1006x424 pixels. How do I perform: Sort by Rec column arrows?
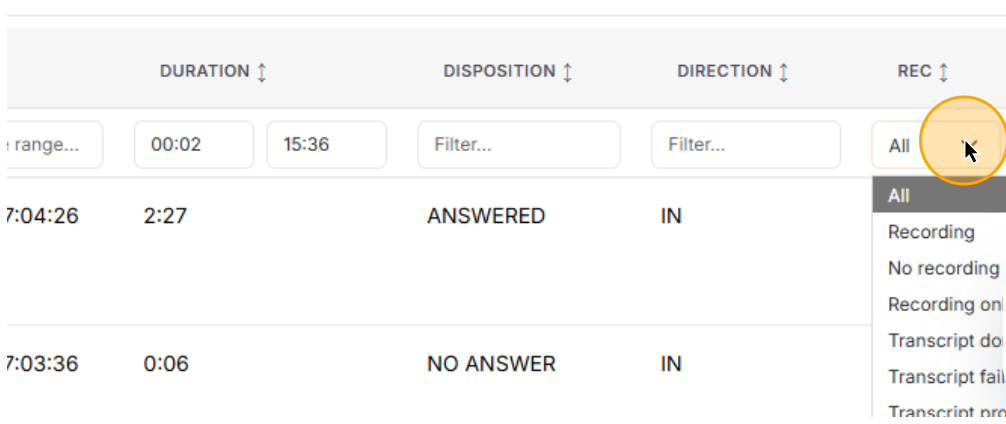[x=943, y=72]
